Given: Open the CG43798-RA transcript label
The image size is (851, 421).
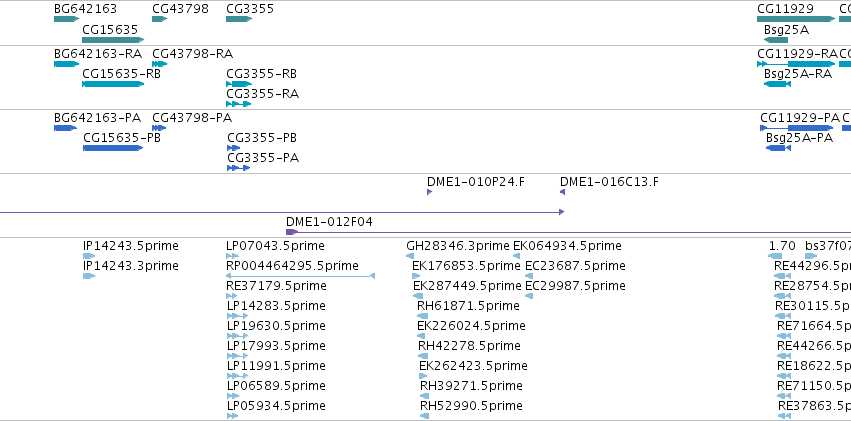Looking at the screenshot, I should (192, 54).
